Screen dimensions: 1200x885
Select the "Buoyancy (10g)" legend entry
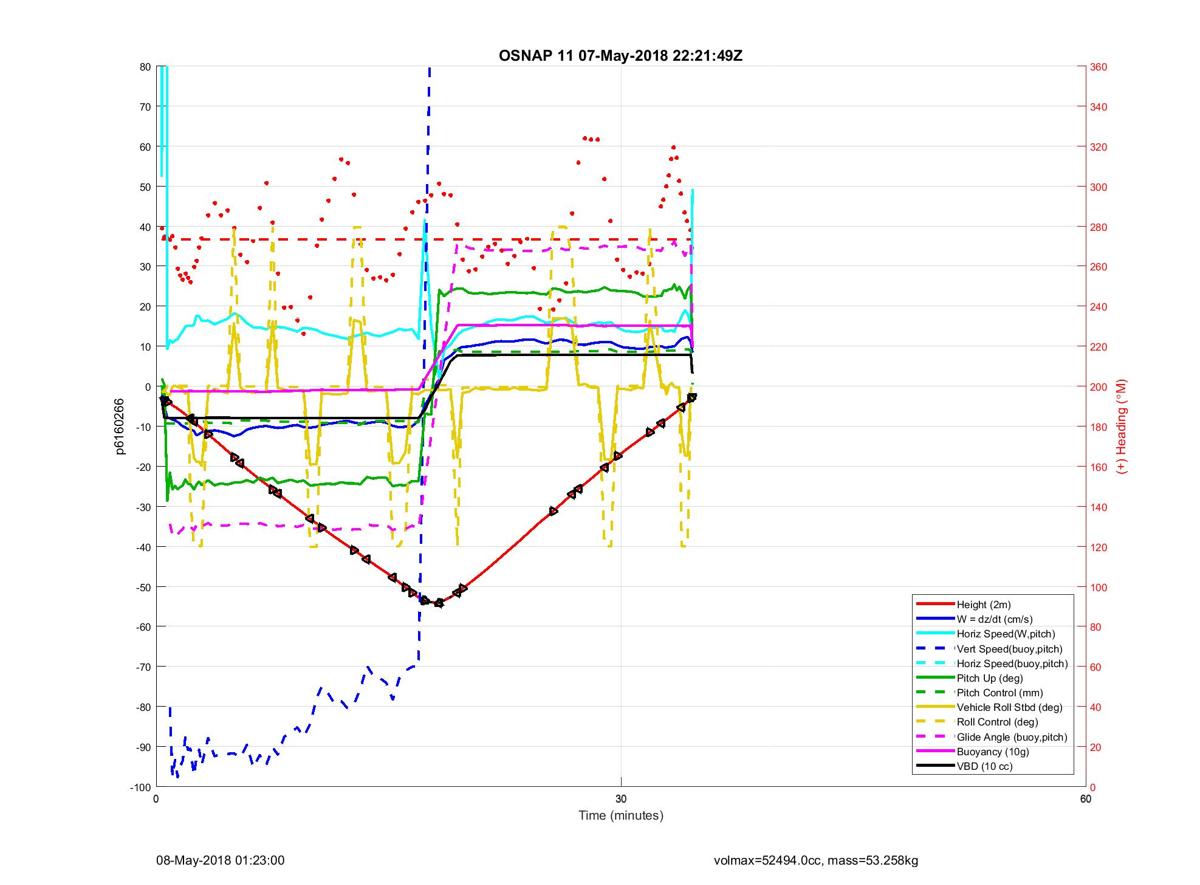click(993, 751)
